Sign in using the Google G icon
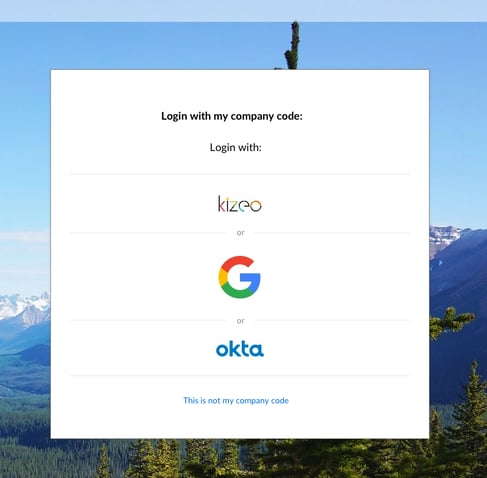The image size is (487, 478). [x=239, y=277]
